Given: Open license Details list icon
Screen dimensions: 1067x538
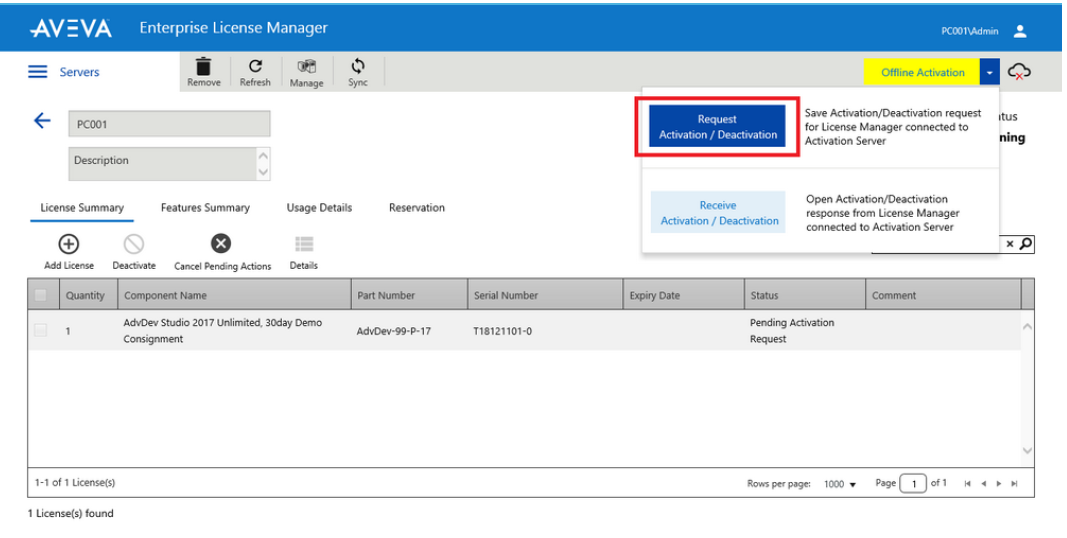Looking at the screenshot, I should click(x=303, y=243).
